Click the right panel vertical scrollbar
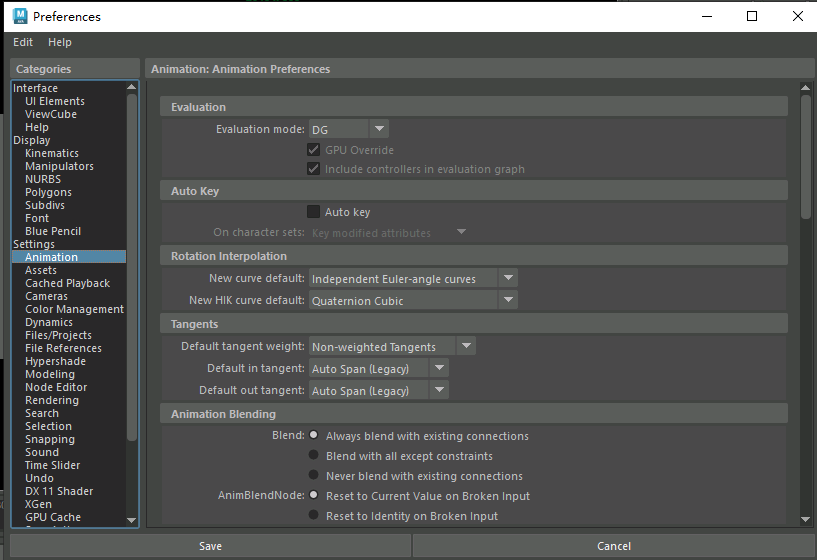This screenshot has height=560, width=817. coord(806,156)
